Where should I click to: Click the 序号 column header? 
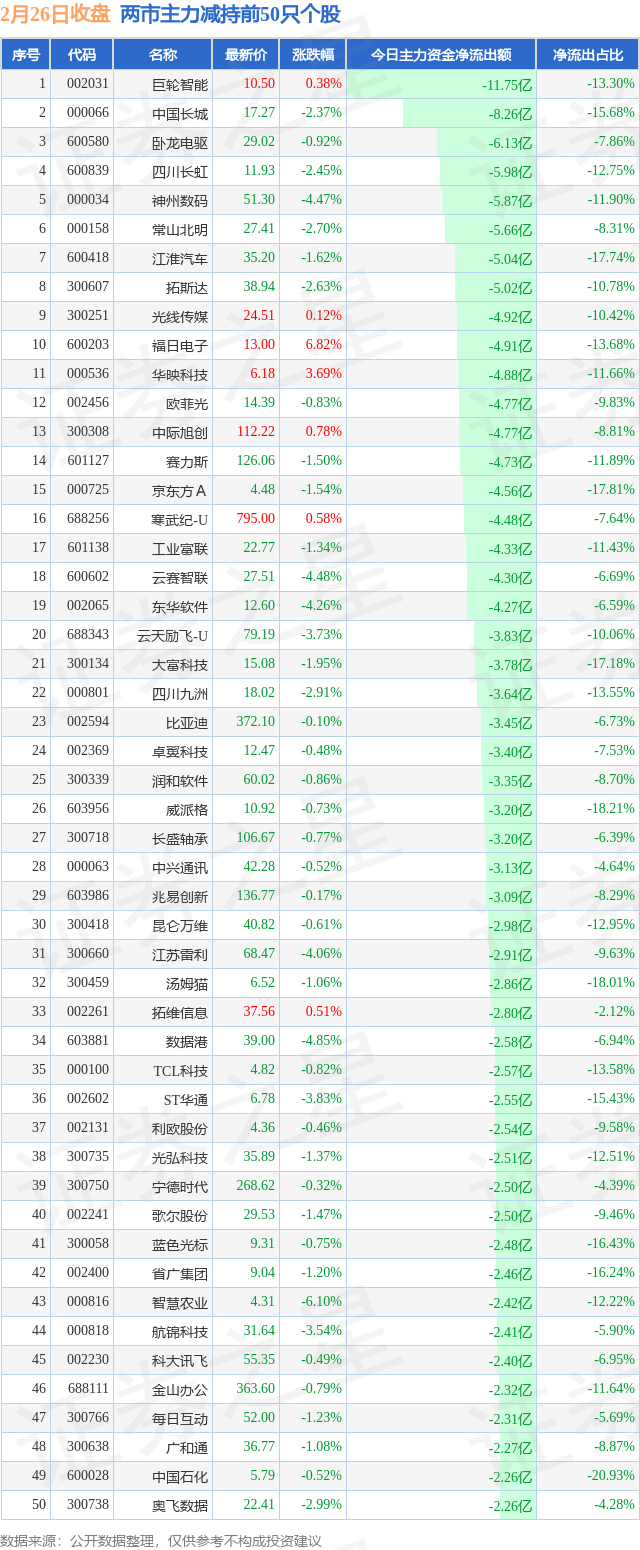[x=26, y=55]
